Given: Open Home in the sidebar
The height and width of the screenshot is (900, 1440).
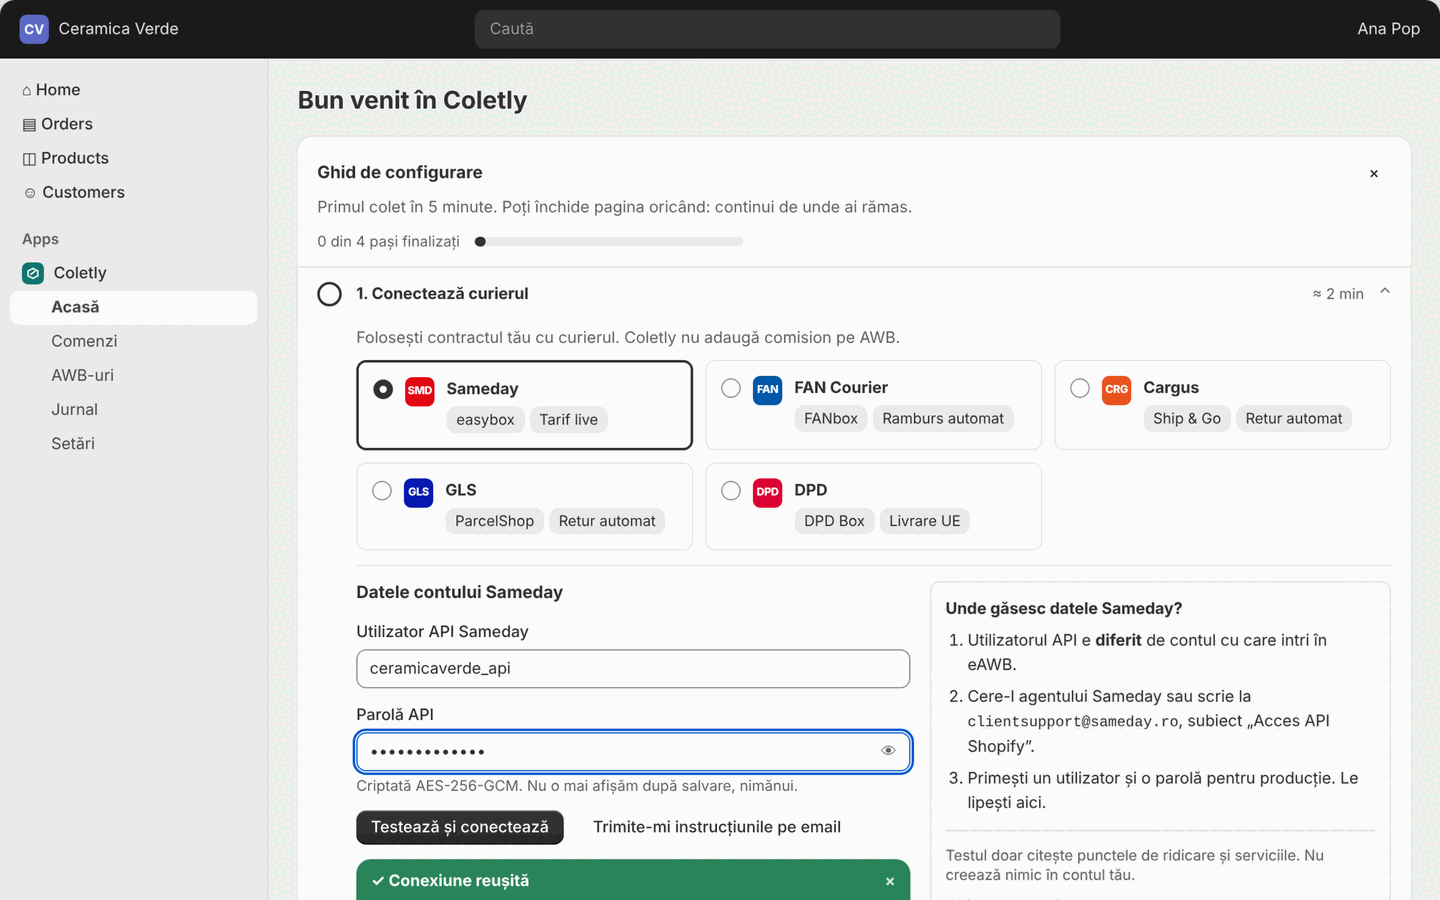Looking at the screenshot, I should (x=133, y=90).
